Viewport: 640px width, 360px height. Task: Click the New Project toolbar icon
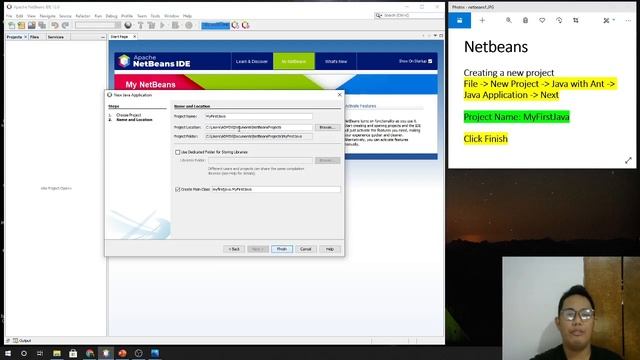(x=21, y=25)
